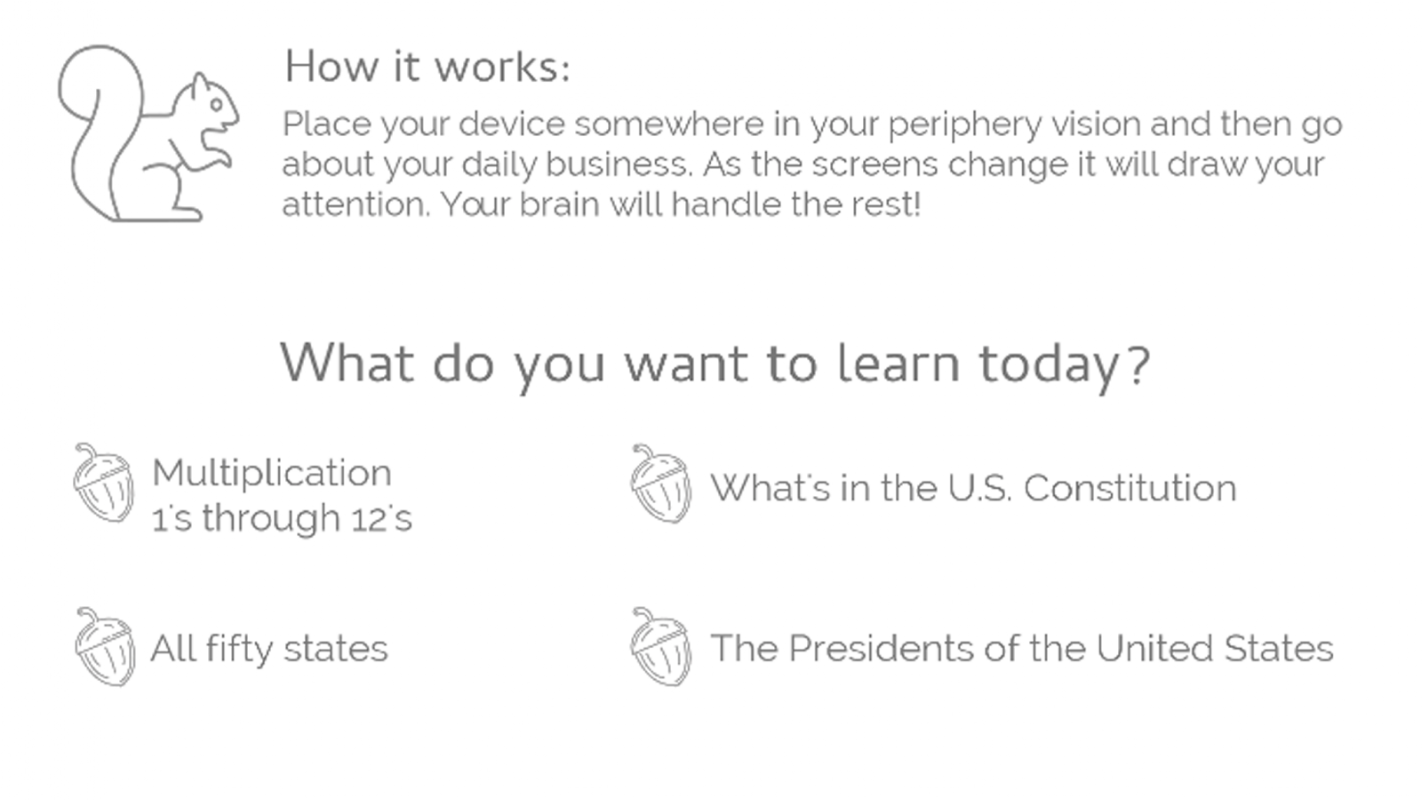This screenshot has height=800, width=1422.
Task: Click the line starting "Place your device"
Action: [x=812, y=126]
